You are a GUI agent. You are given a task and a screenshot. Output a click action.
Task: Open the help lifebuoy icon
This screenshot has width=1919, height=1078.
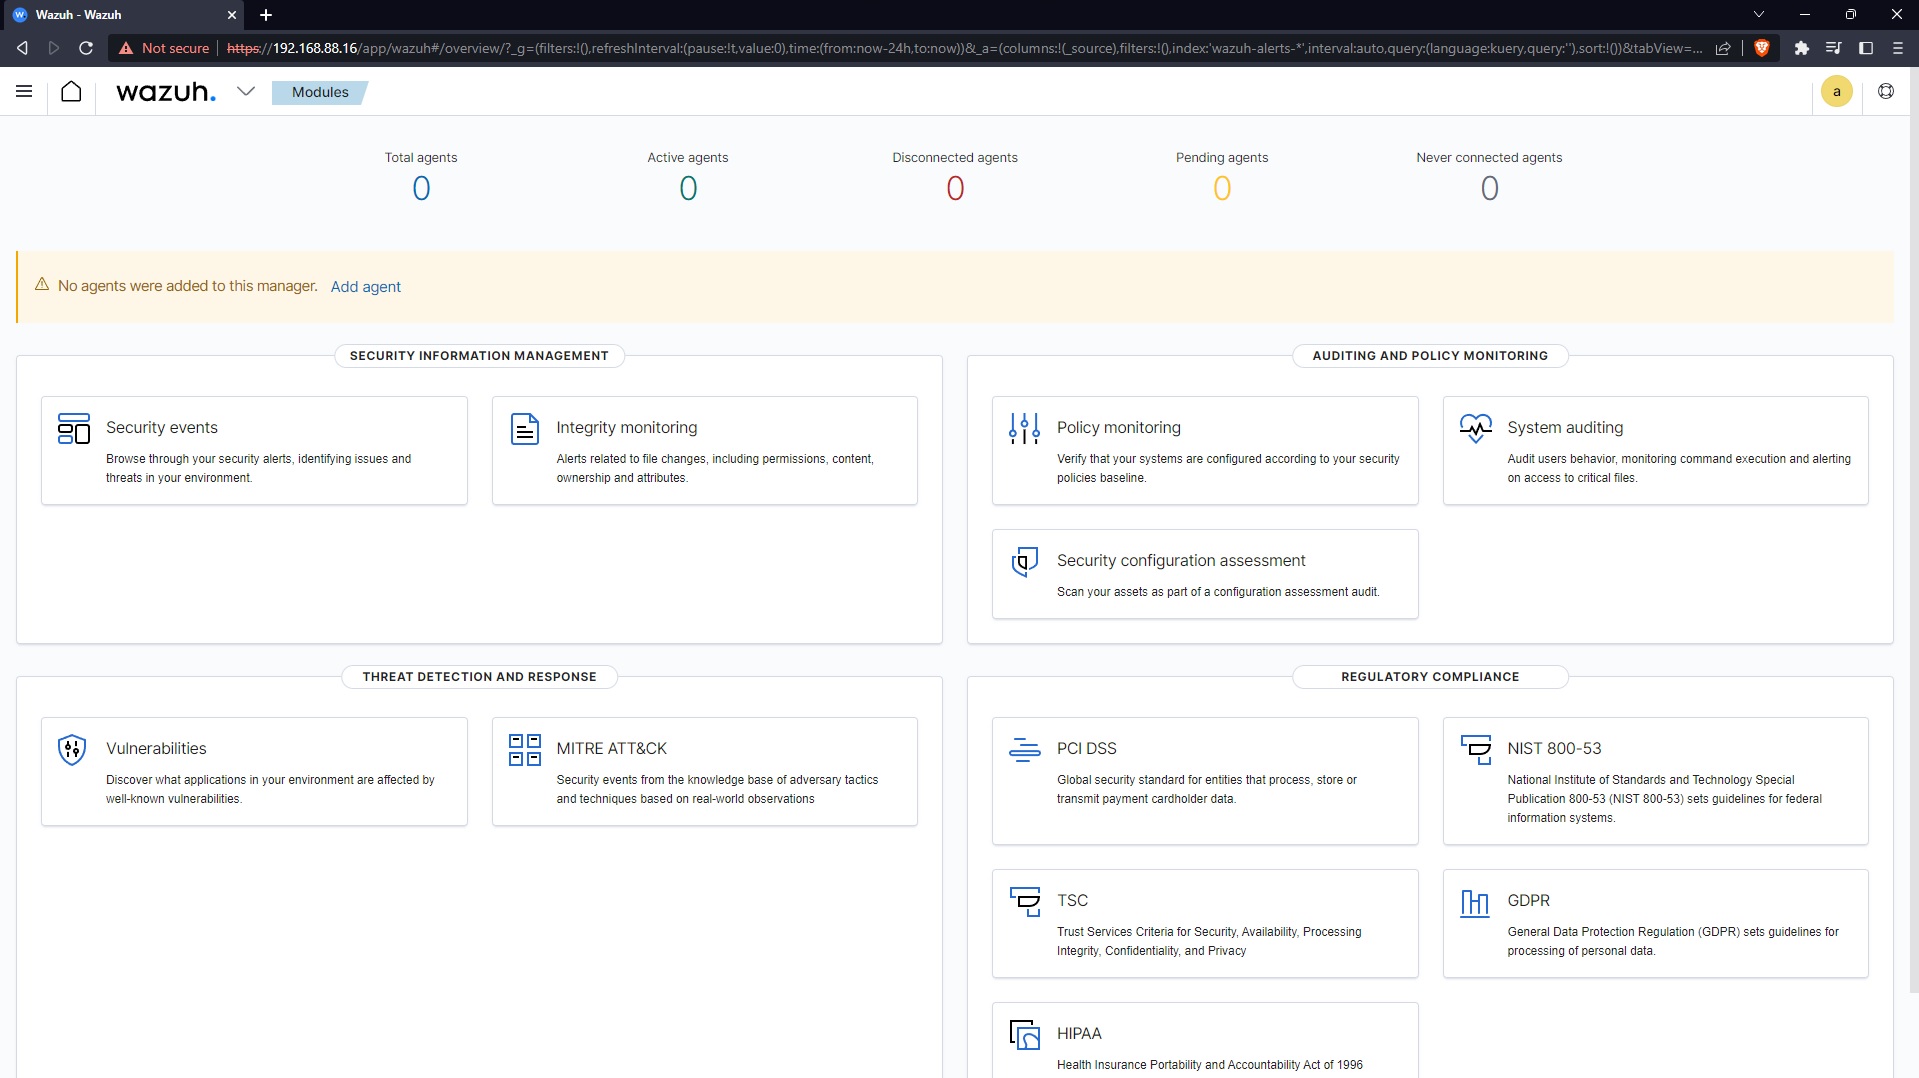(1885, 91)
